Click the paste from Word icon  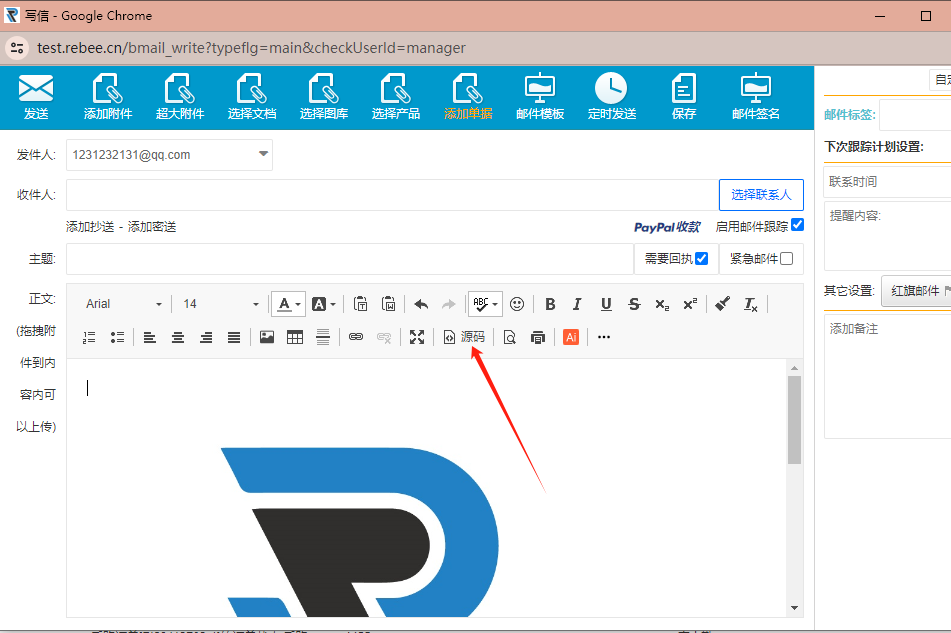click(389, 304)
